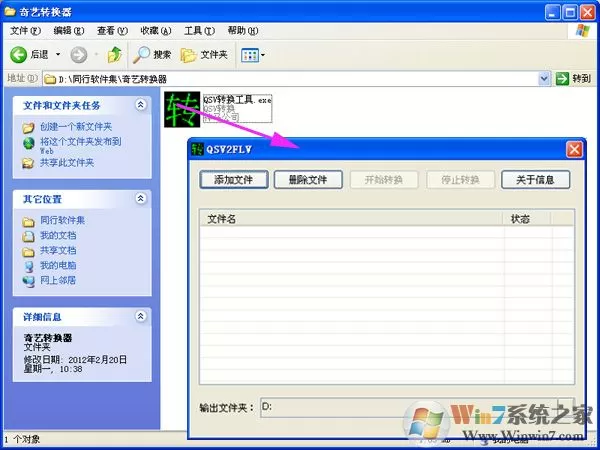This screenshot has width=600, height=450.
Task: Click the 输出文件夹 path field
Action: tap(409, 407)
